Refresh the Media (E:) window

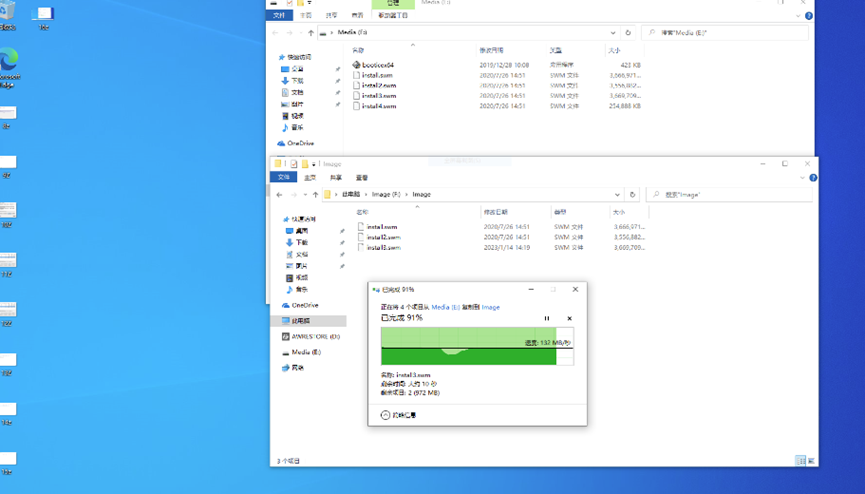pyautogui.click(x=628, y=33)
